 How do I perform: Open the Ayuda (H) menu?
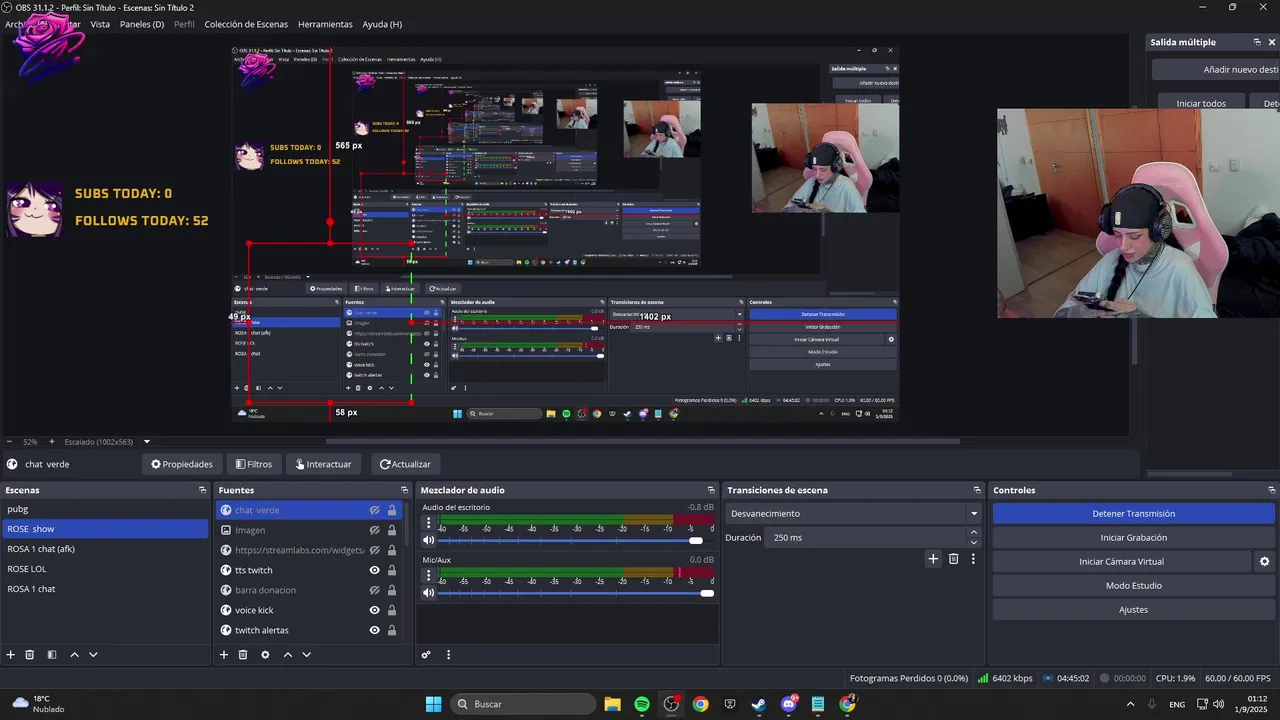pos(382,24)
